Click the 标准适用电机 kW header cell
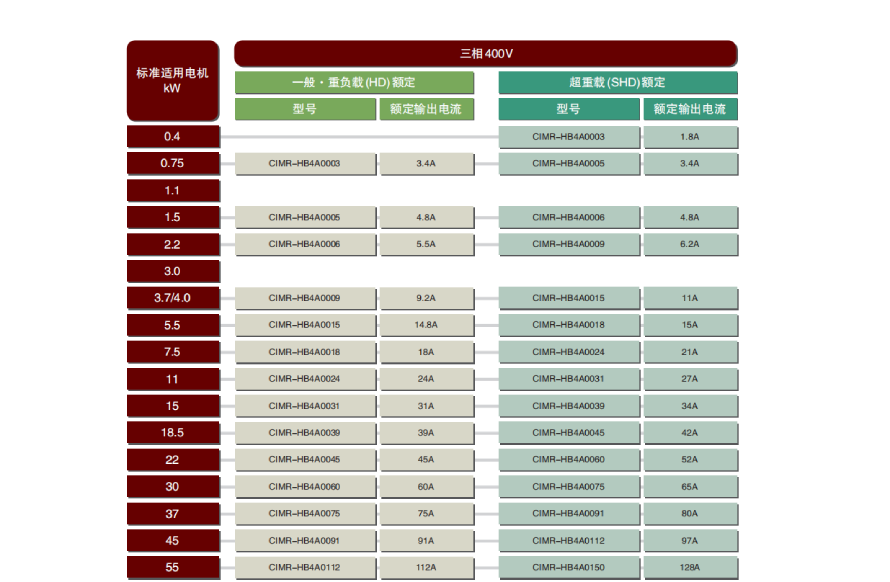 (172, 80)
